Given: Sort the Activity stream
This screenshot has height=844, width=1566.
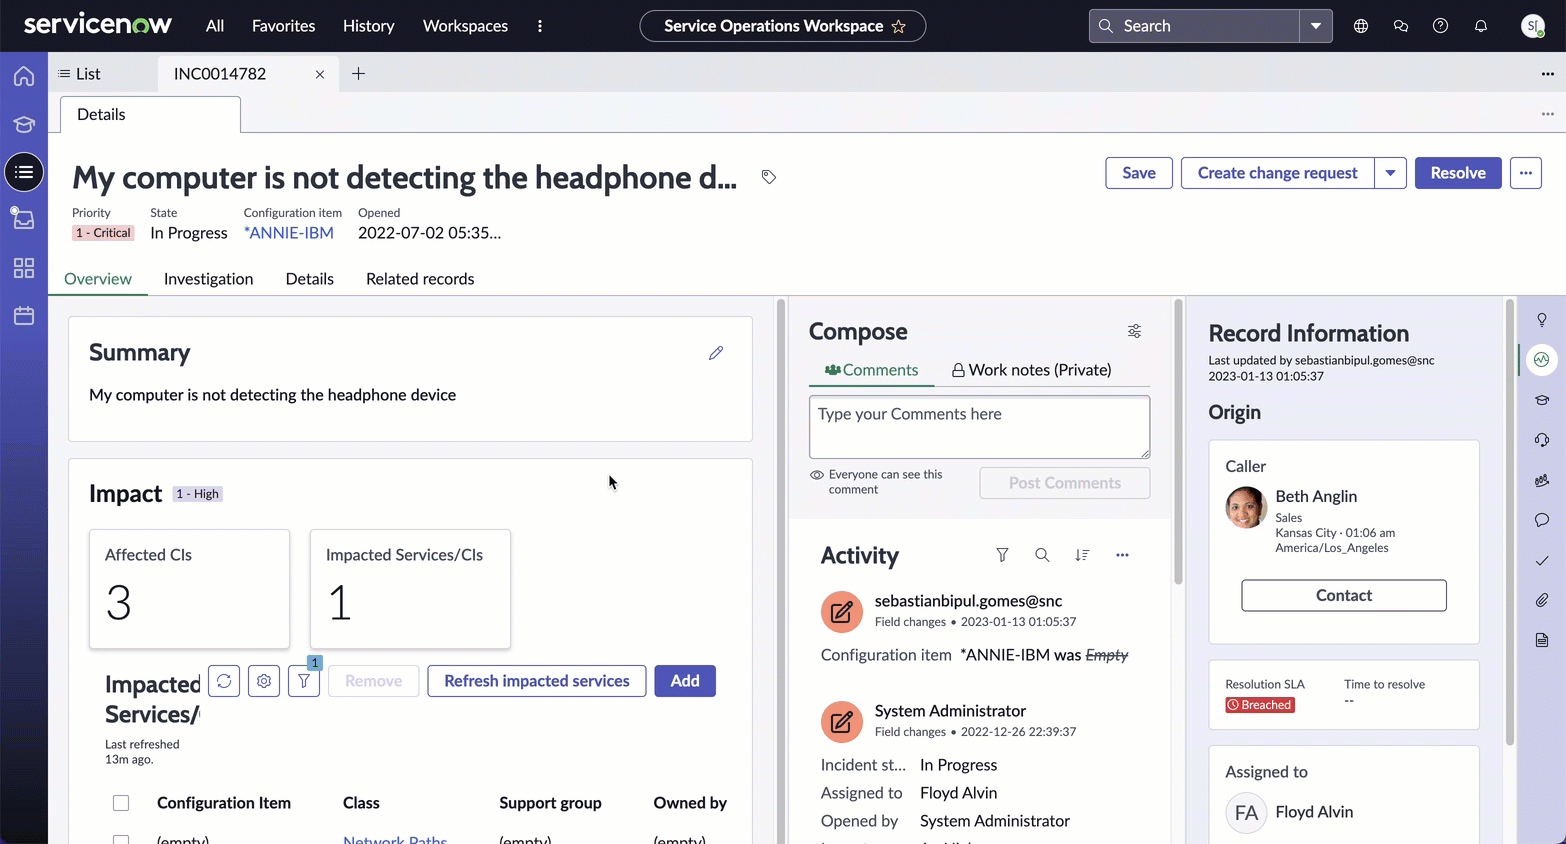Looking at the screenshot, I should pyautogui.click(x=1082, y=555).
